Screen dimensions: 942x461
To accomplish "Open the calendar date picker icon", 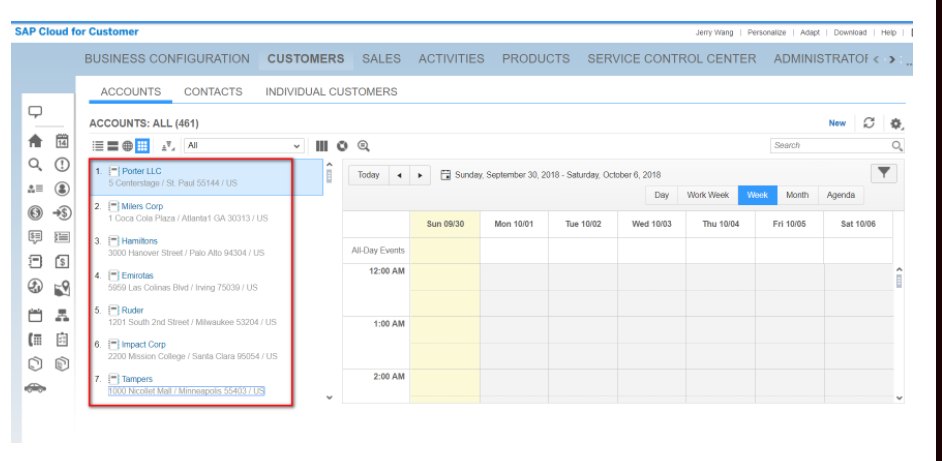I will pyautogui.click(x=446, y=175).
